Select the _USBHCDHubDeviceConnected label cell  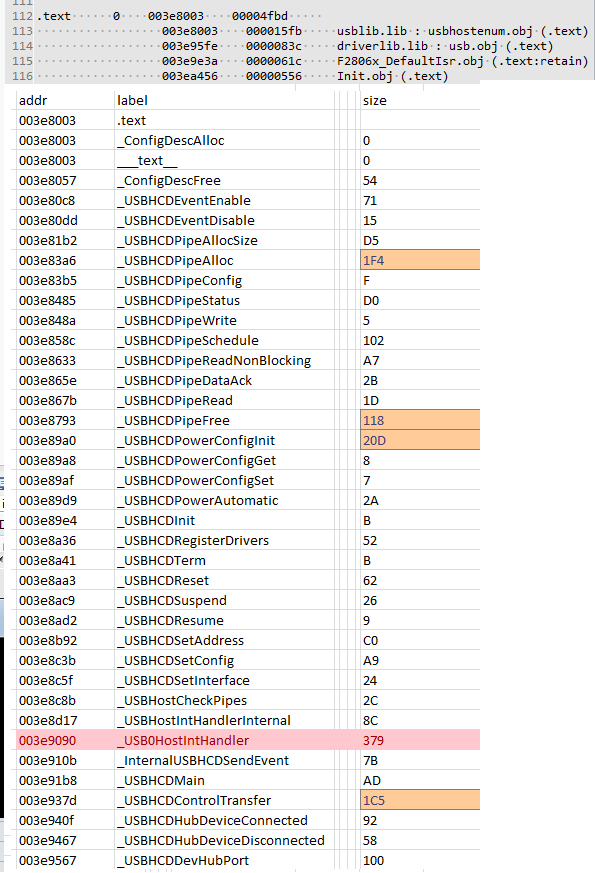point(224,821)
